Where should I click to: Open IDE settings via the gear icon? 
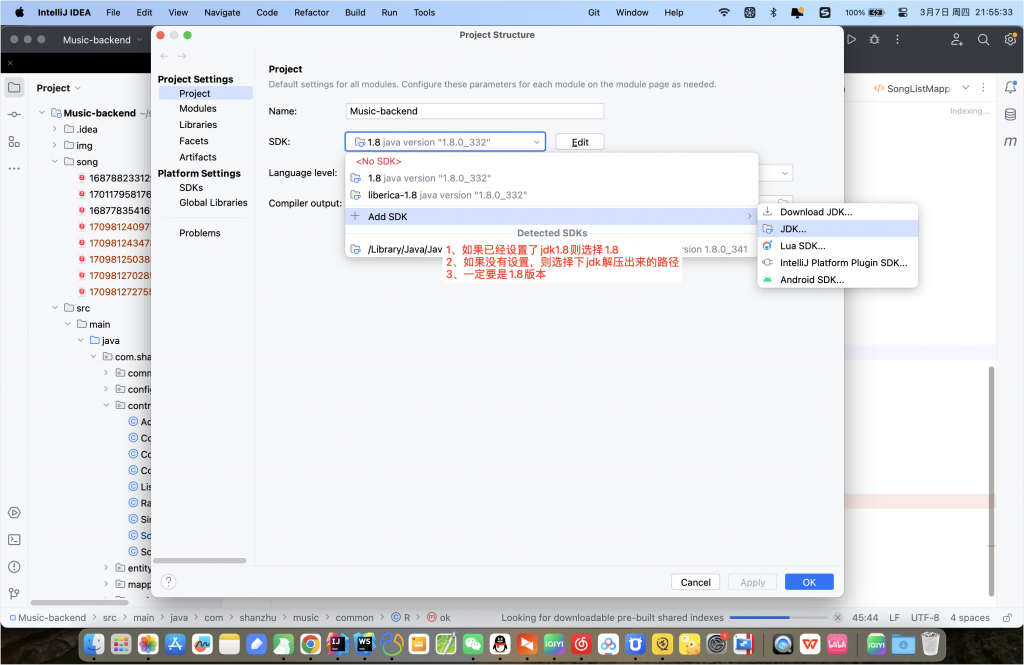click(1009, 39)
